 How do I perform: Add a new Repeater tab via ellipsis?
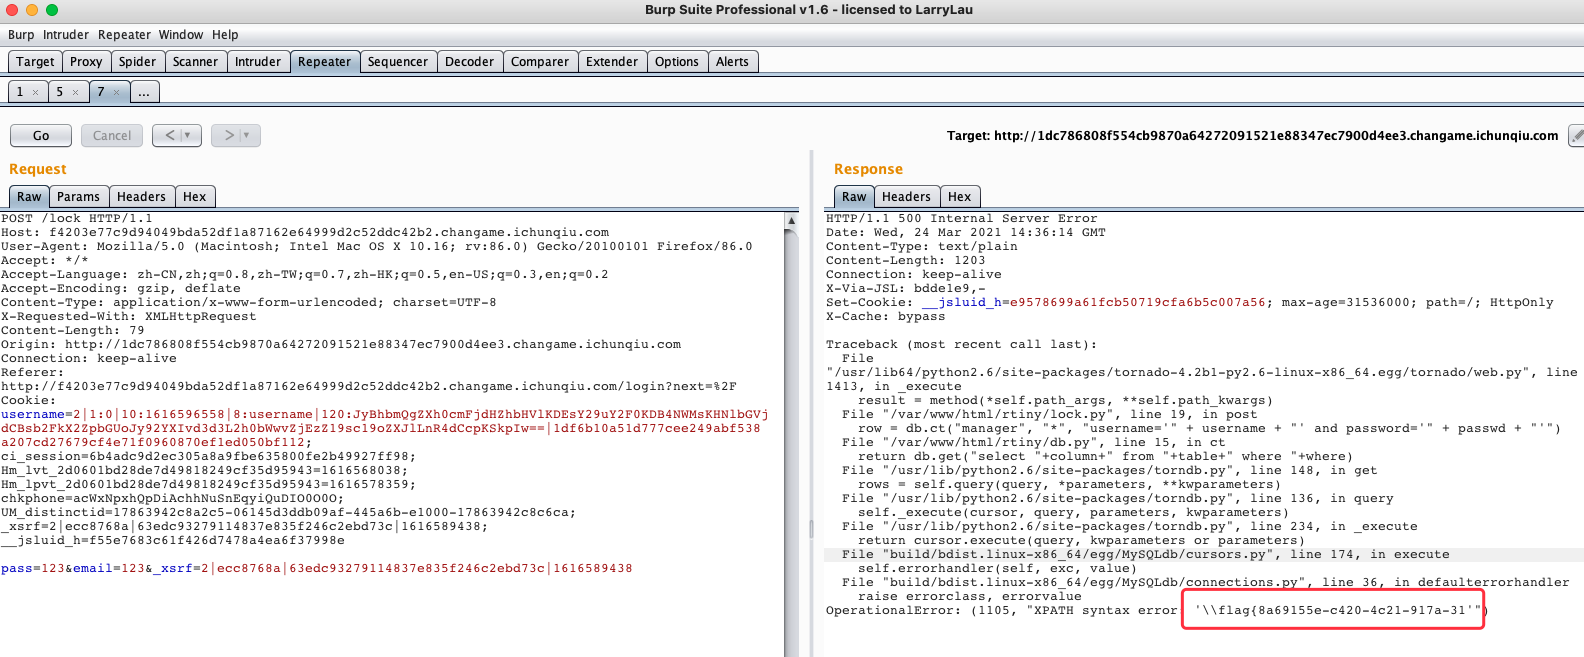click(x=144, y=92)
